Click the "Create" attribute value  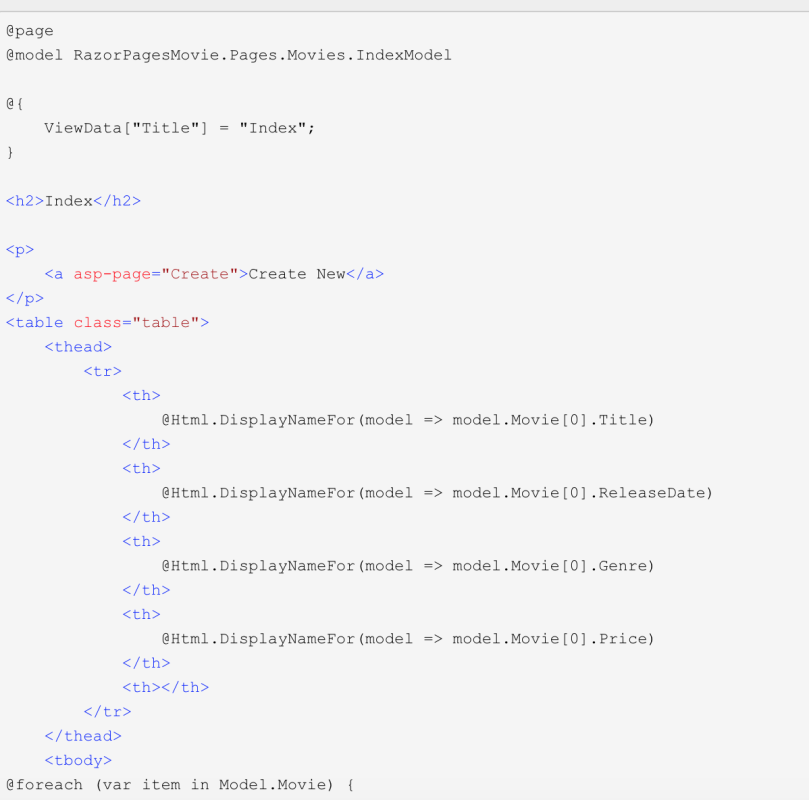tap(200, 274)
